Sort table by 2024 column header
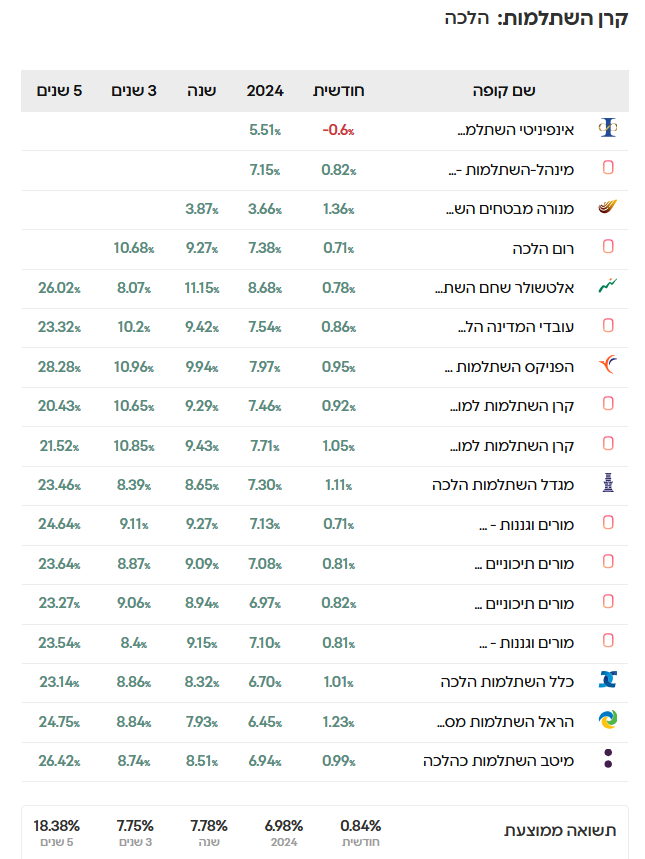Viewport: 645px width, 859px height. pyautogui.click(x=265, y=90)
